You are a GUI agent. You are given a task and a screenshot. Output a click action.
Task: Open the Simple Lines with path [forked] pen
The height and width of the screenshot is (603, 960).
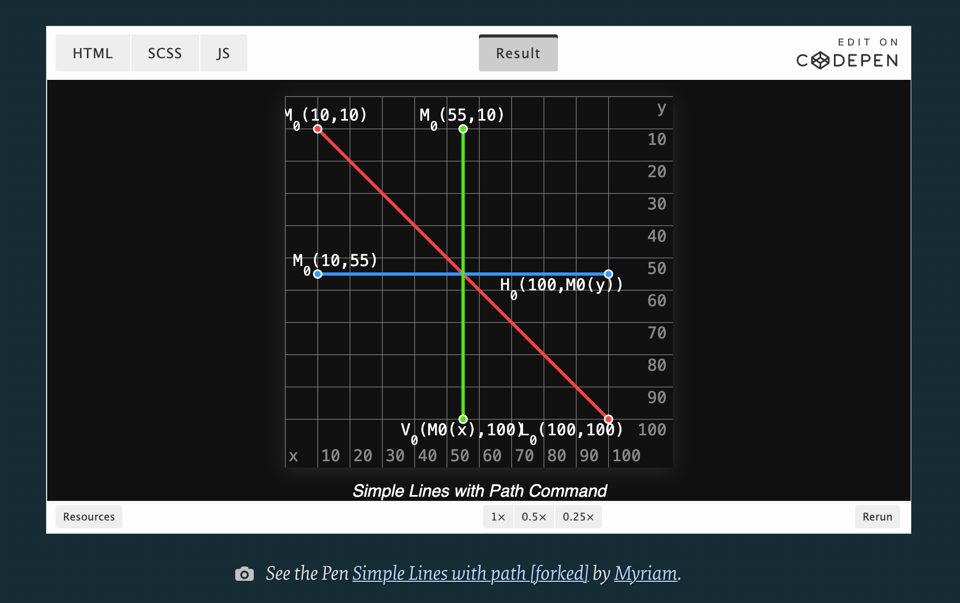(x=472, y=573)
